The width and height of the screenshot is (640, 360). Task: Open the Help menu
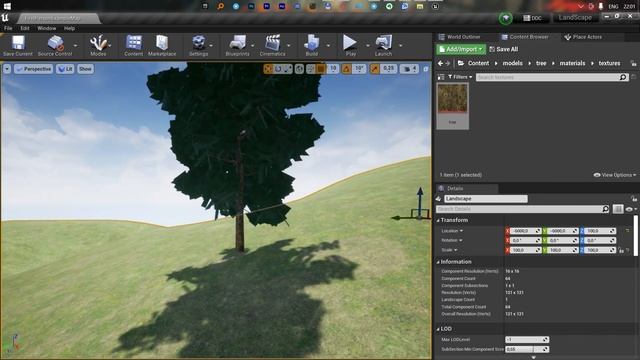[69, 28]
